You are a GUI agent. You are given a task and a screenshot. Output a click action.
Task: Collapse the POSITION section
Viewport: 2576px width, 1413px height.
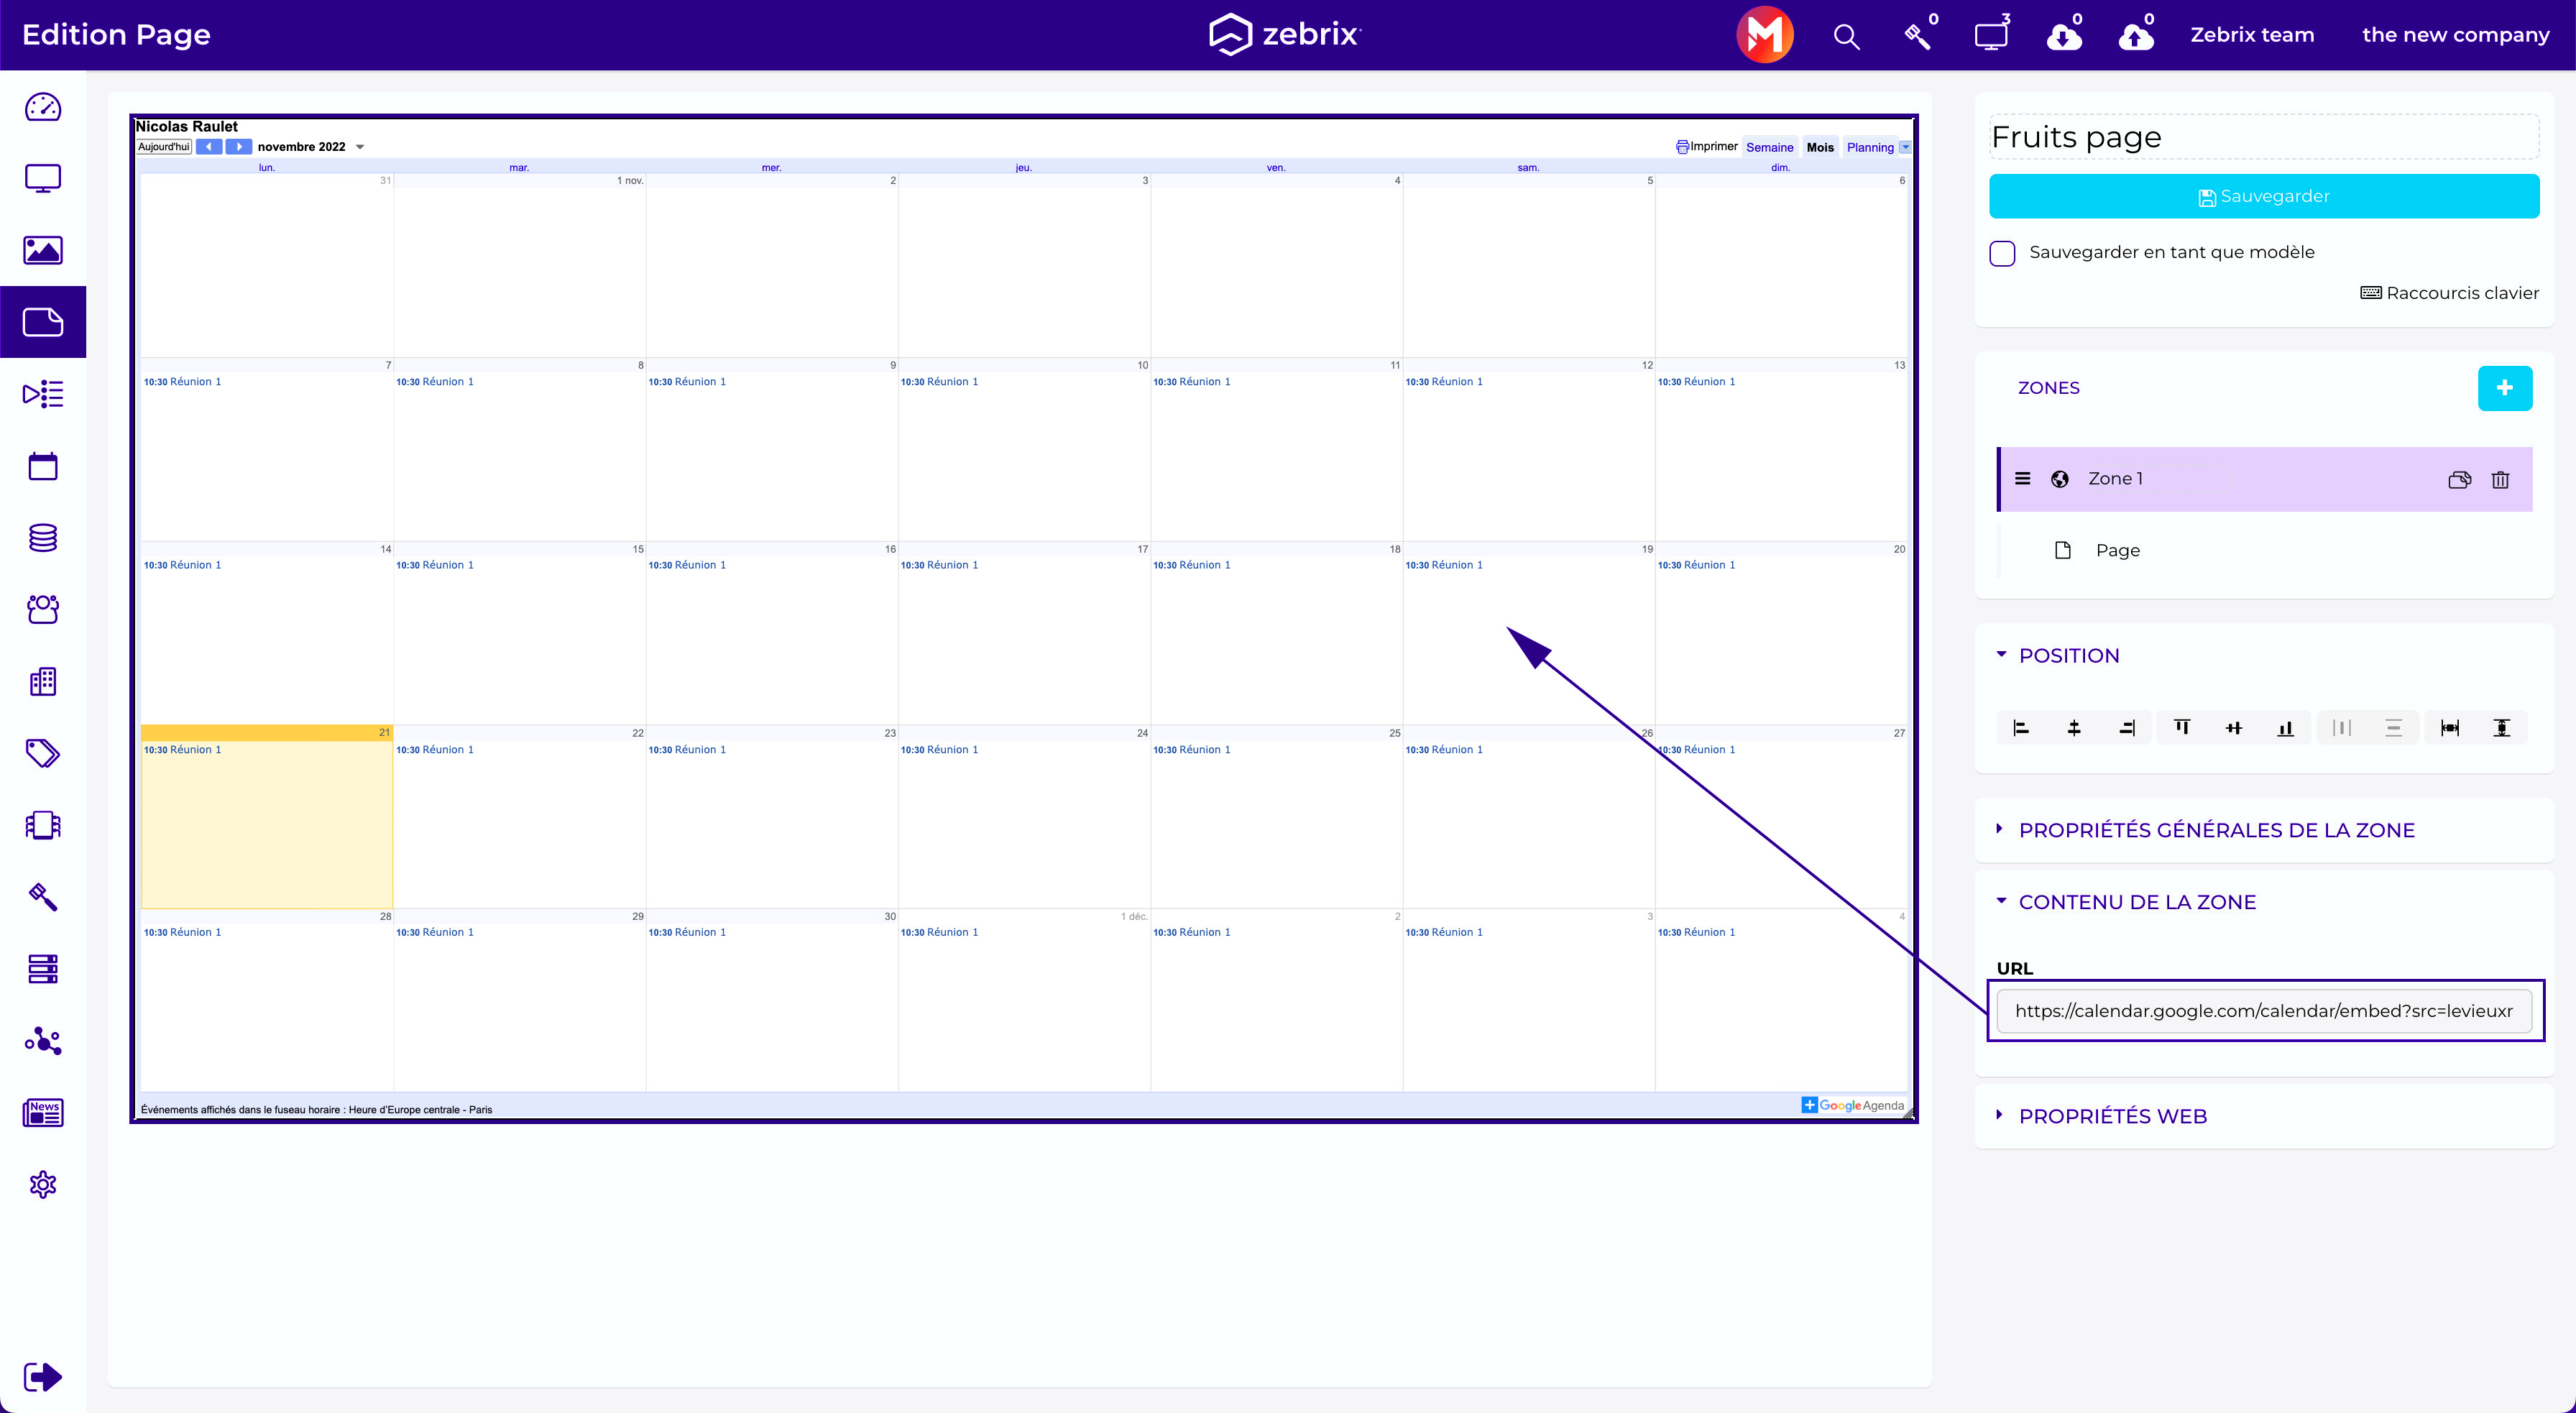point(2068,656)
